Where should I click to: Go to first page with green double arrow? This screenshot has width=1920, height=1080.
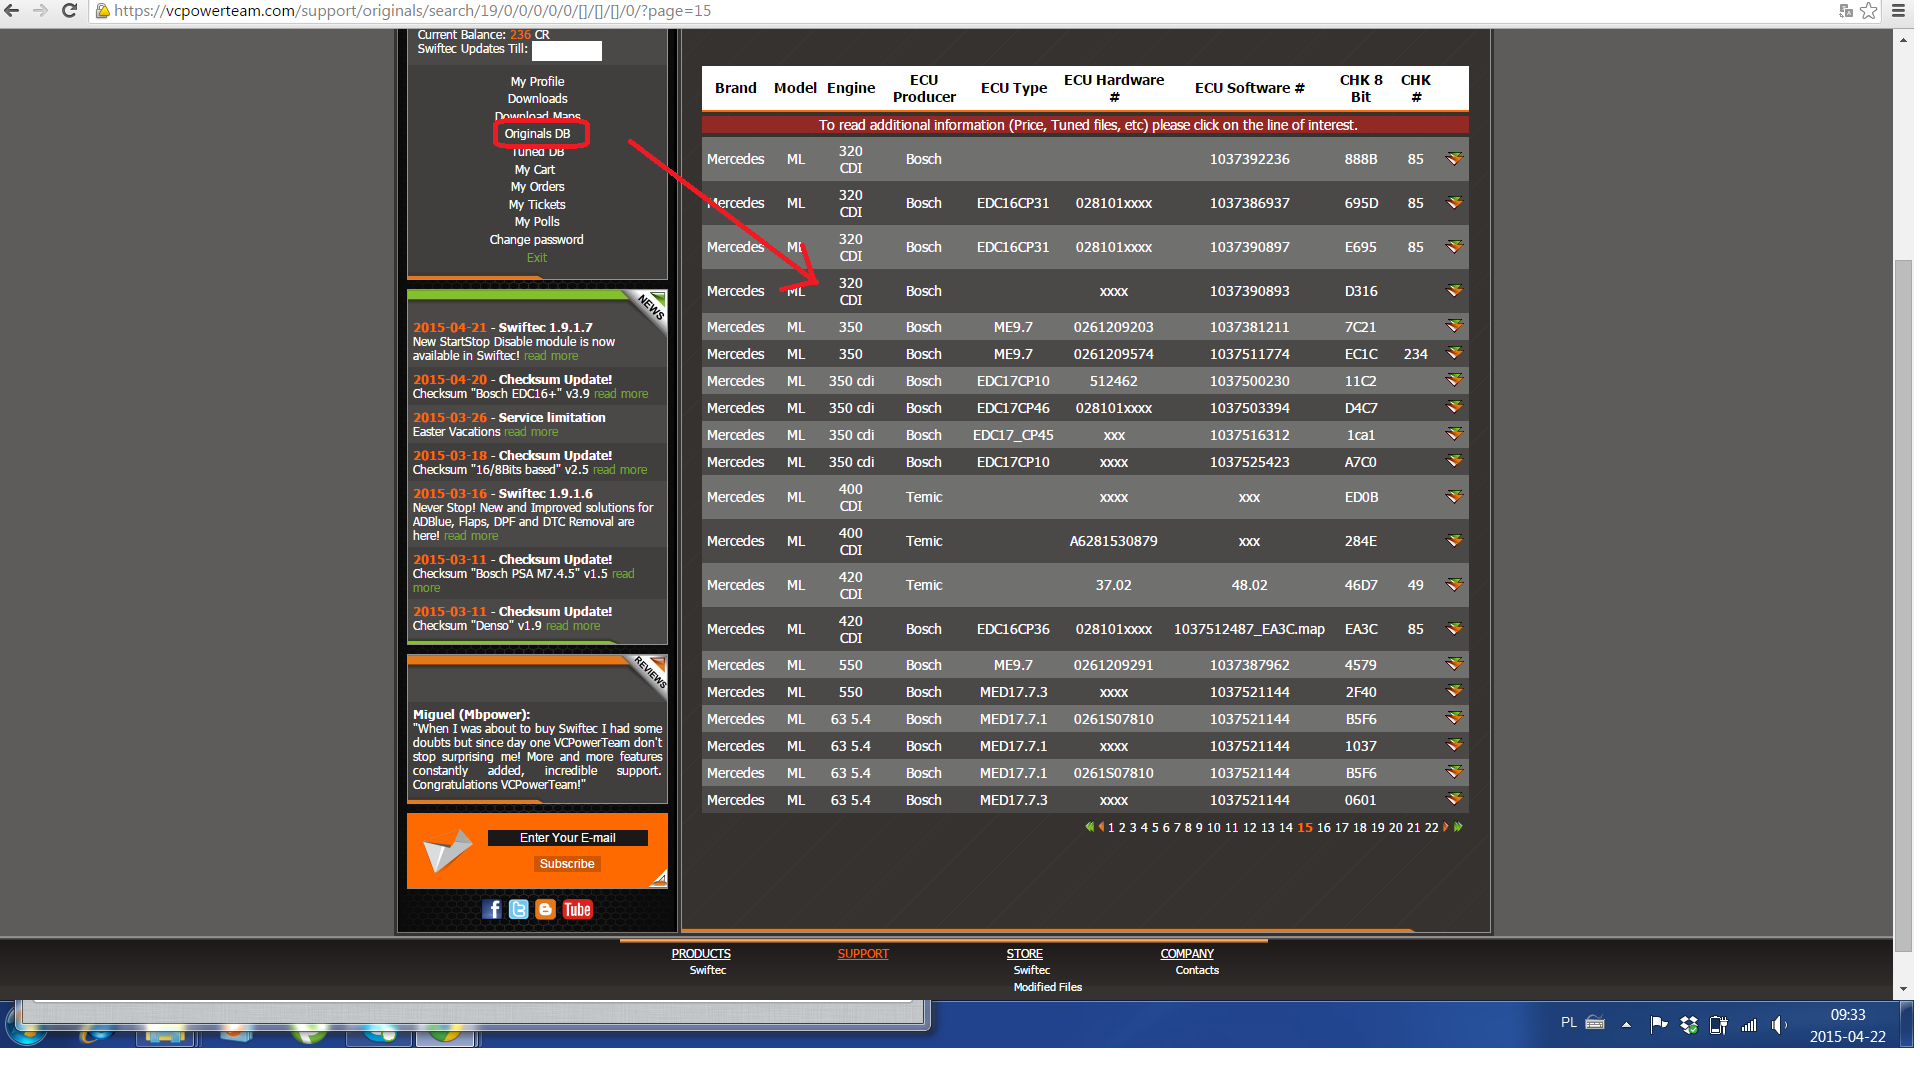click(1089, 827)
